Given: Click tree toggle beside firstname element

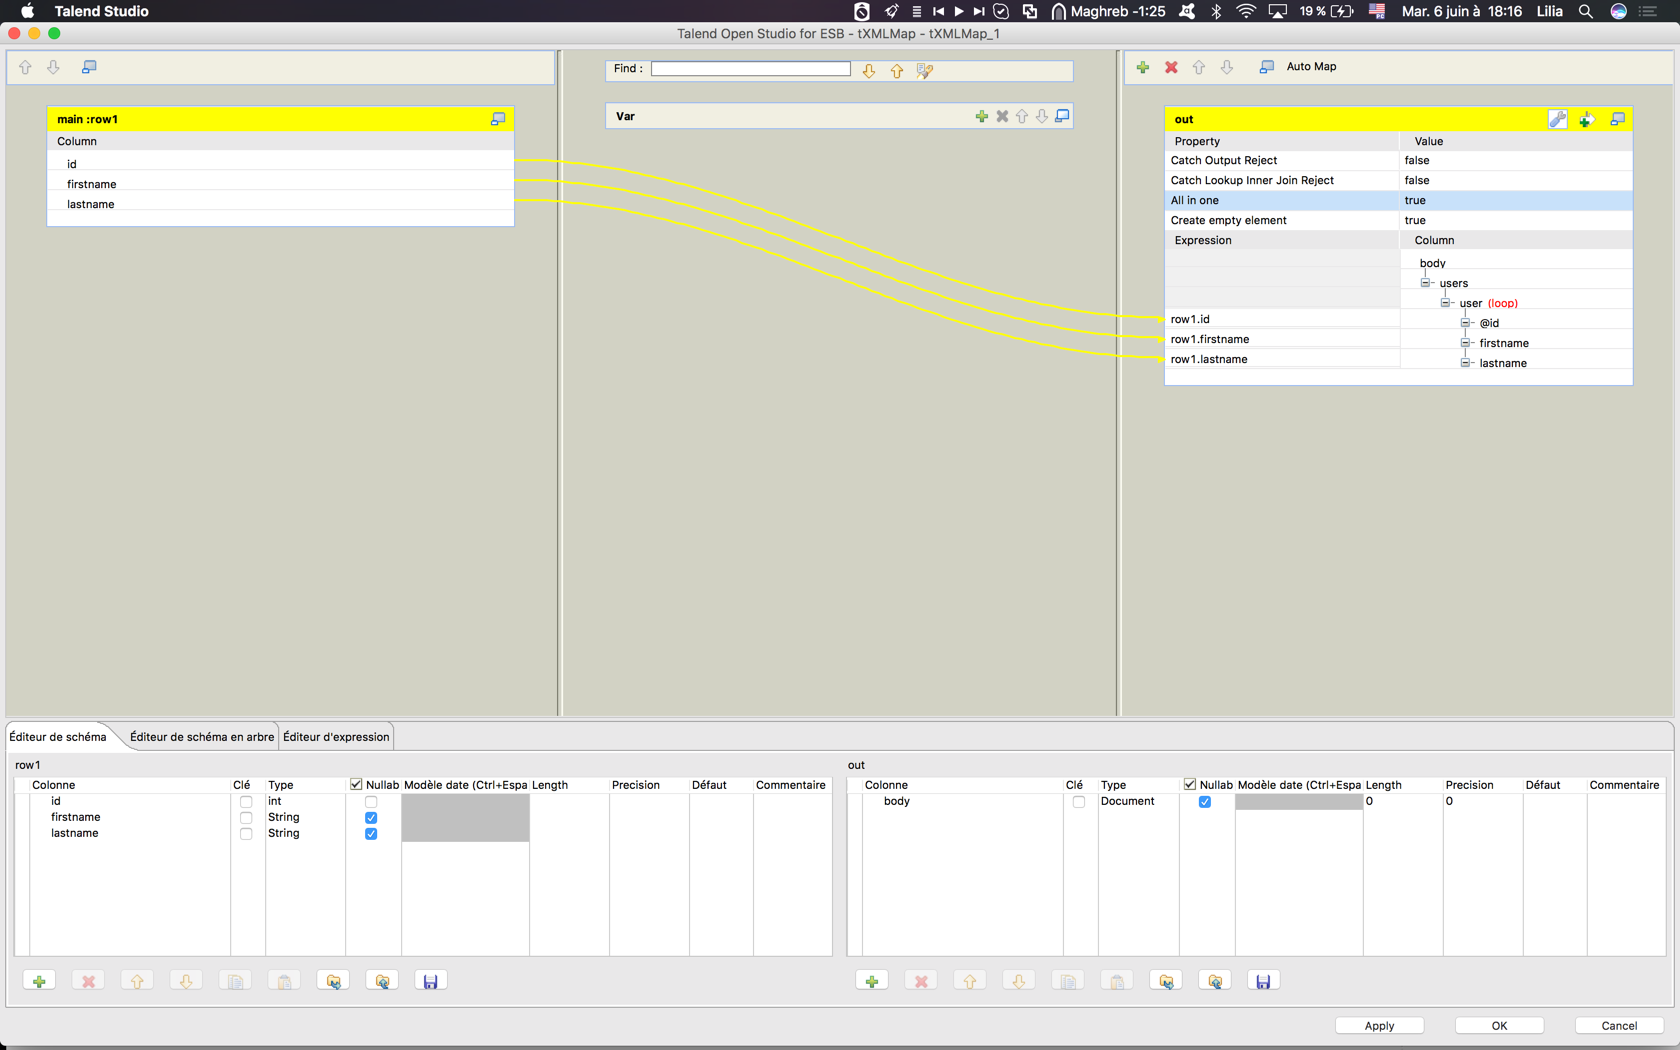Looking at the screenshot, I should (1466, 343).
